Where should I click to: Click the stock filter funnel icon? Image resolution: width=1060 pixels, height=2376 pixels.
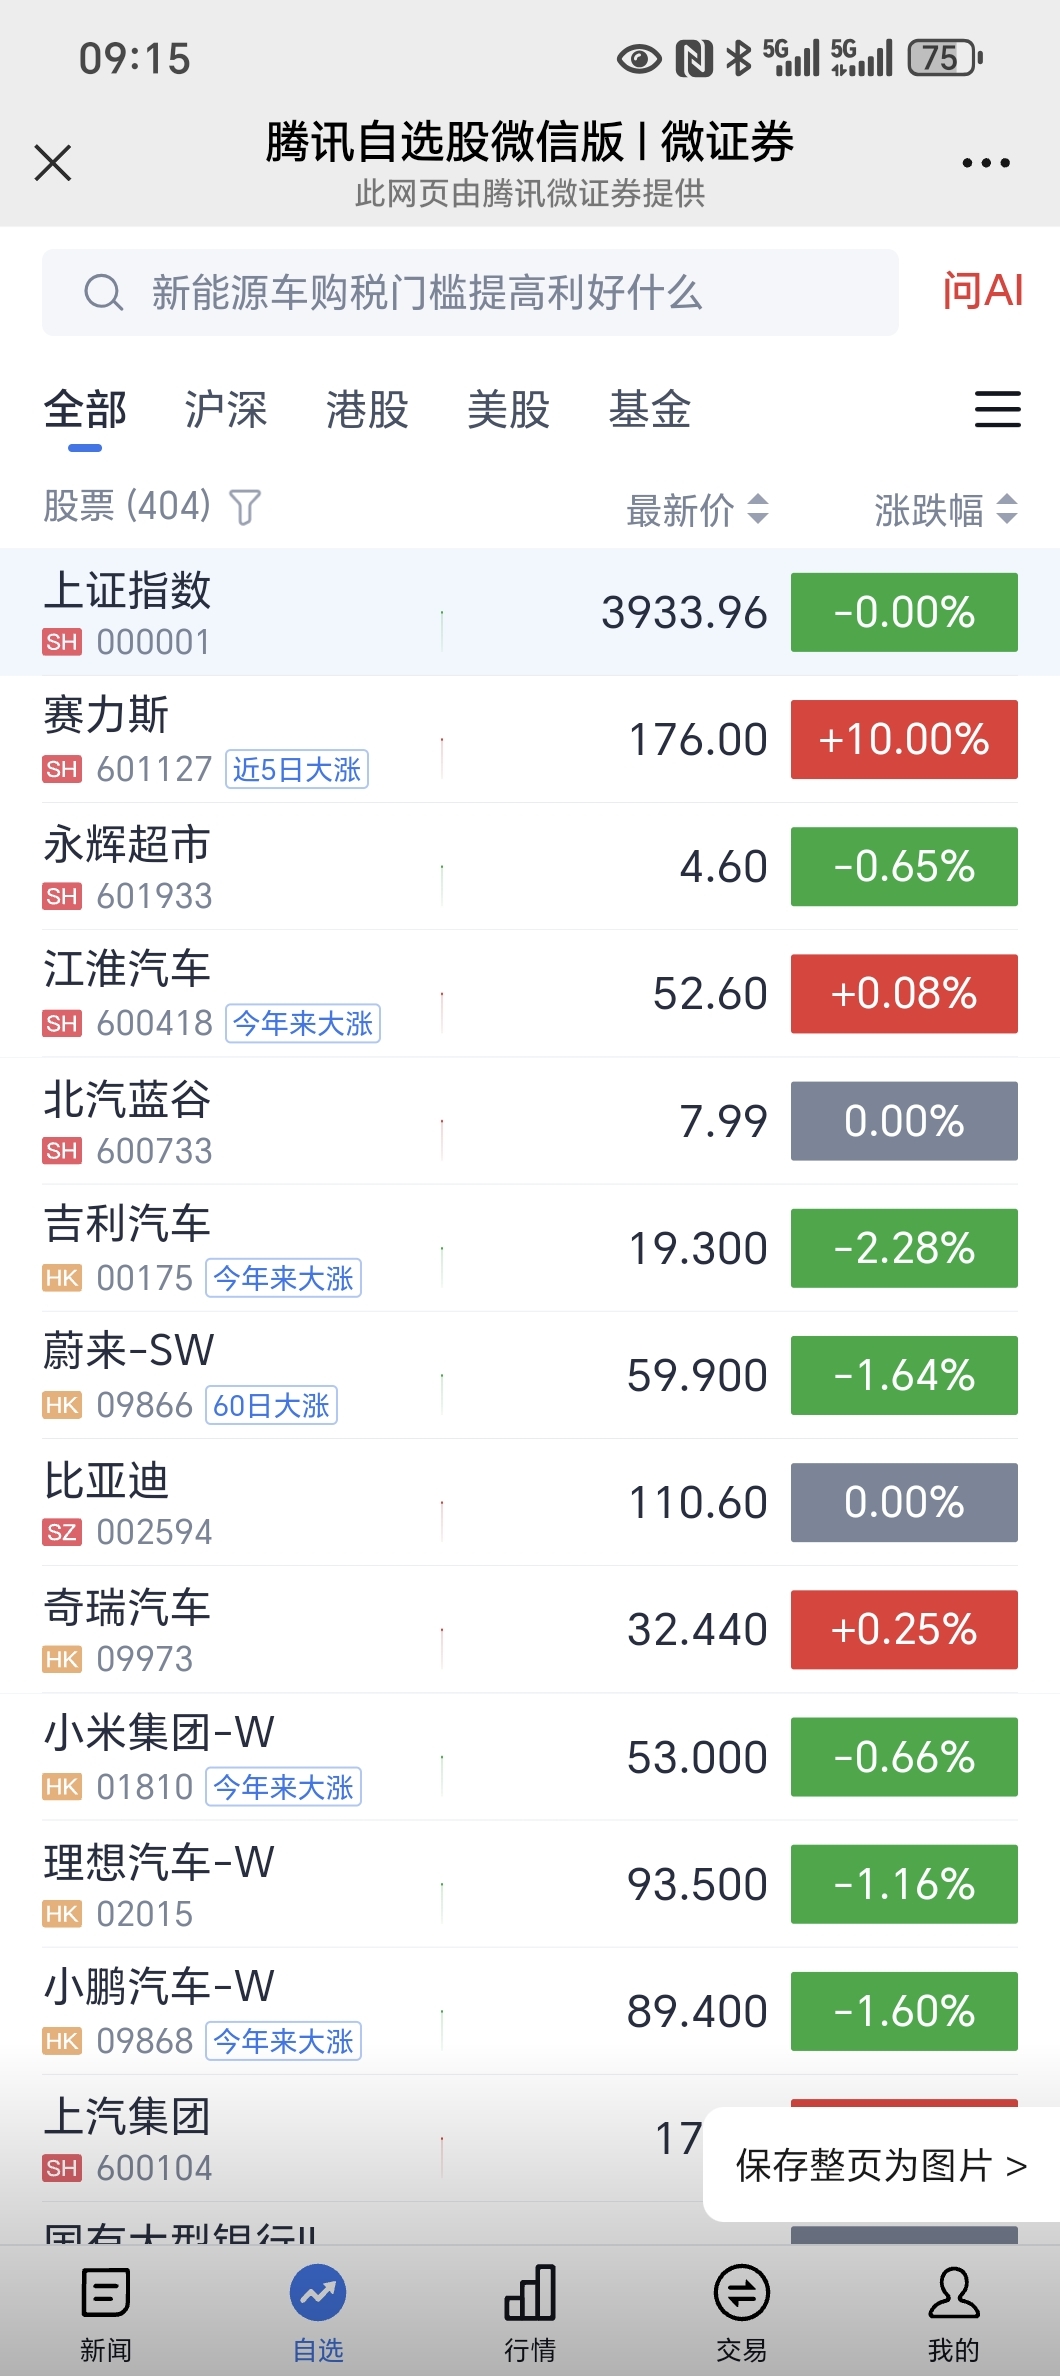coord(245,507)
